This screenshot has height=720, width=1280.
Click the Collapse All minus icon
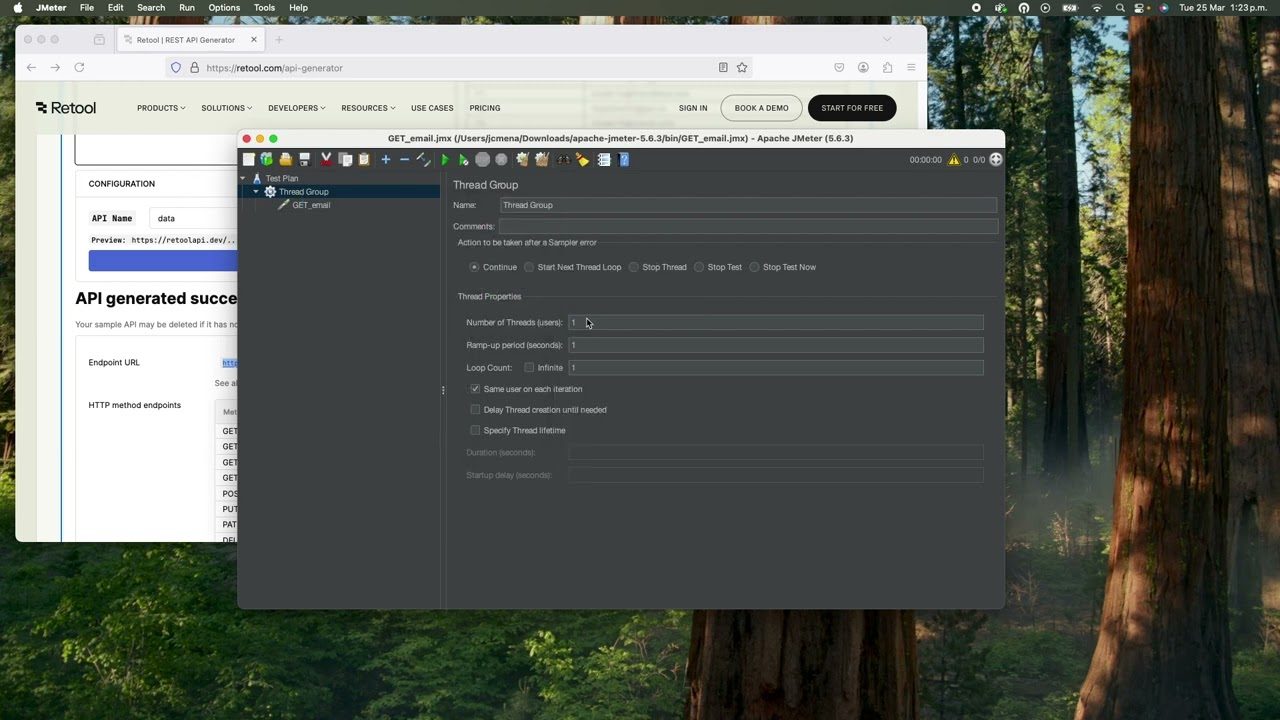pos(404,160)
